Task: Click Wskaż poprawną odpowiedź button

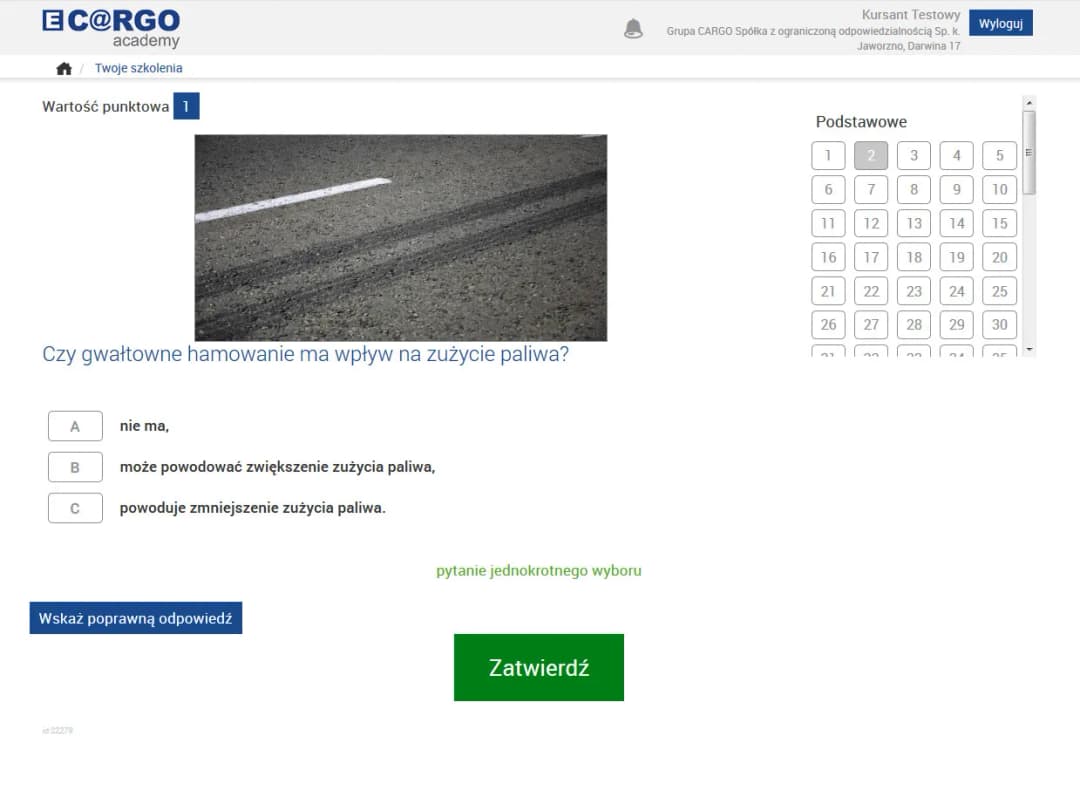Action: 136,618
